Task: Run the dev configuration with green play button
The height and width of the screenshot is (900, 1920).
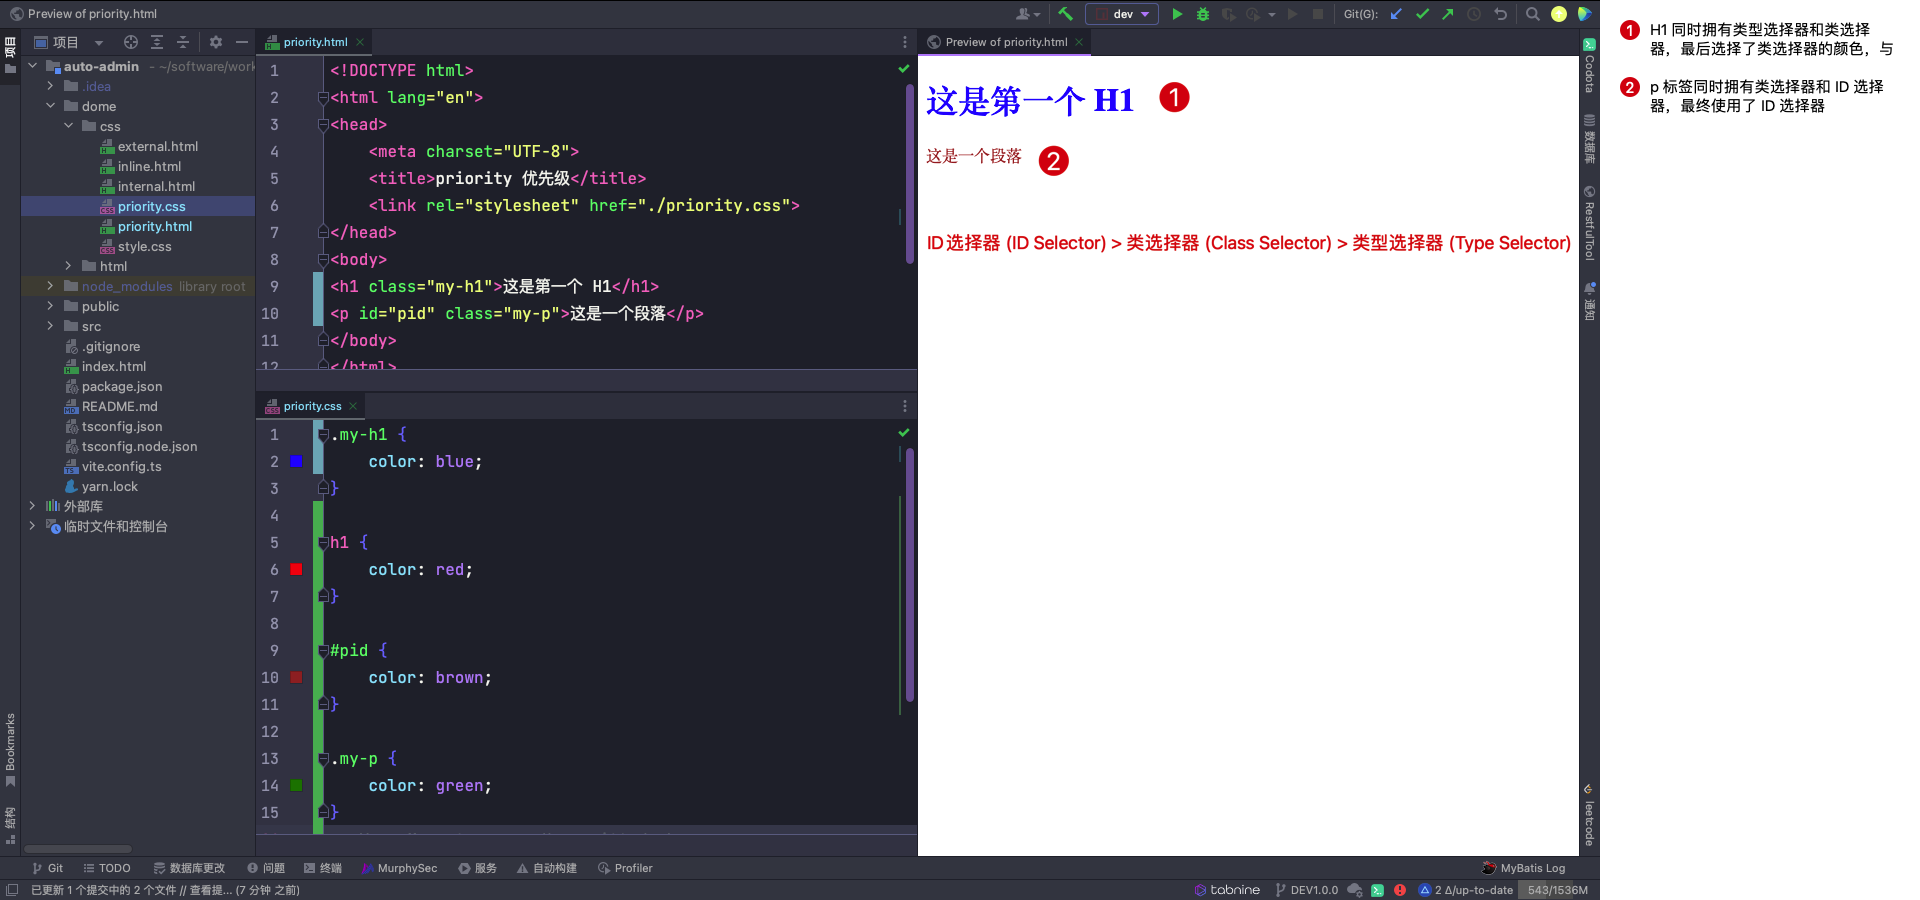Action: tap(1177, 14)
